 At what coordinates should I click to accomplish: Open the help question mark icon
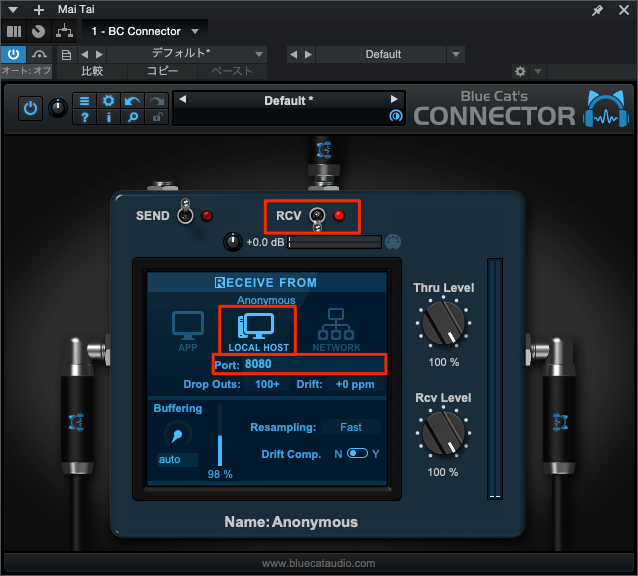click(85, 117)
